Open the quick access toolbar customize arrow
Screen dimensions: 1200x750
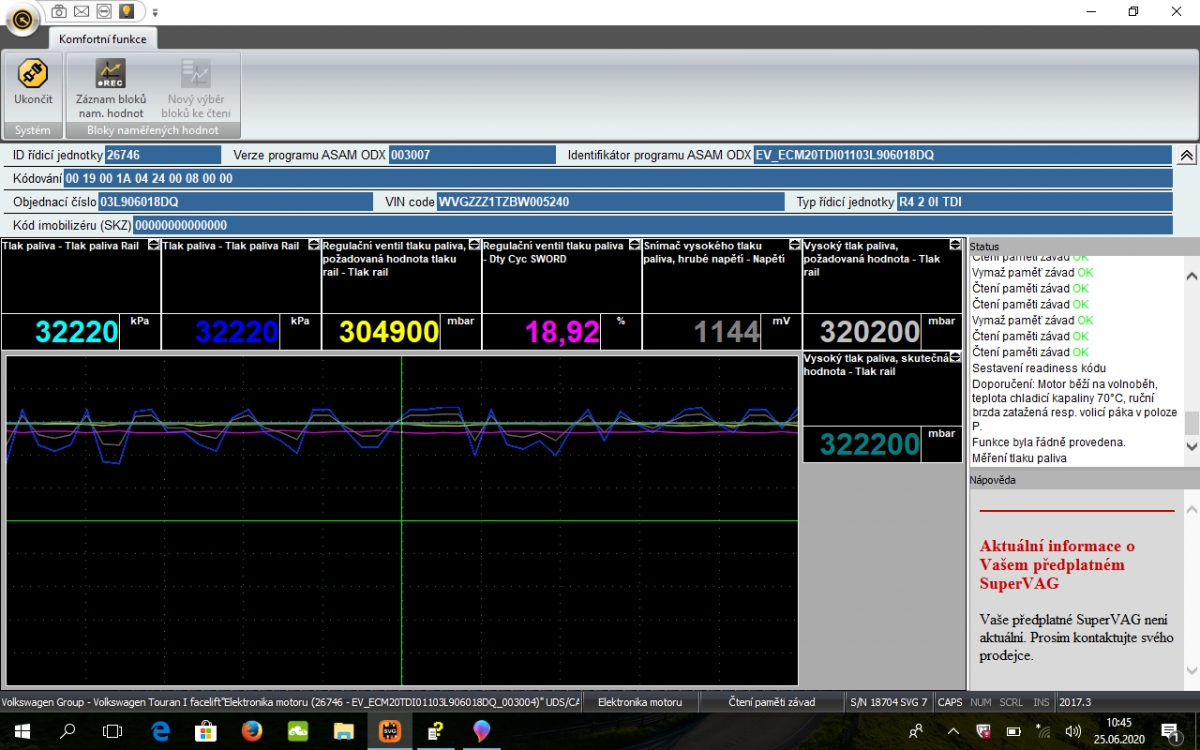tap(155, 12)
